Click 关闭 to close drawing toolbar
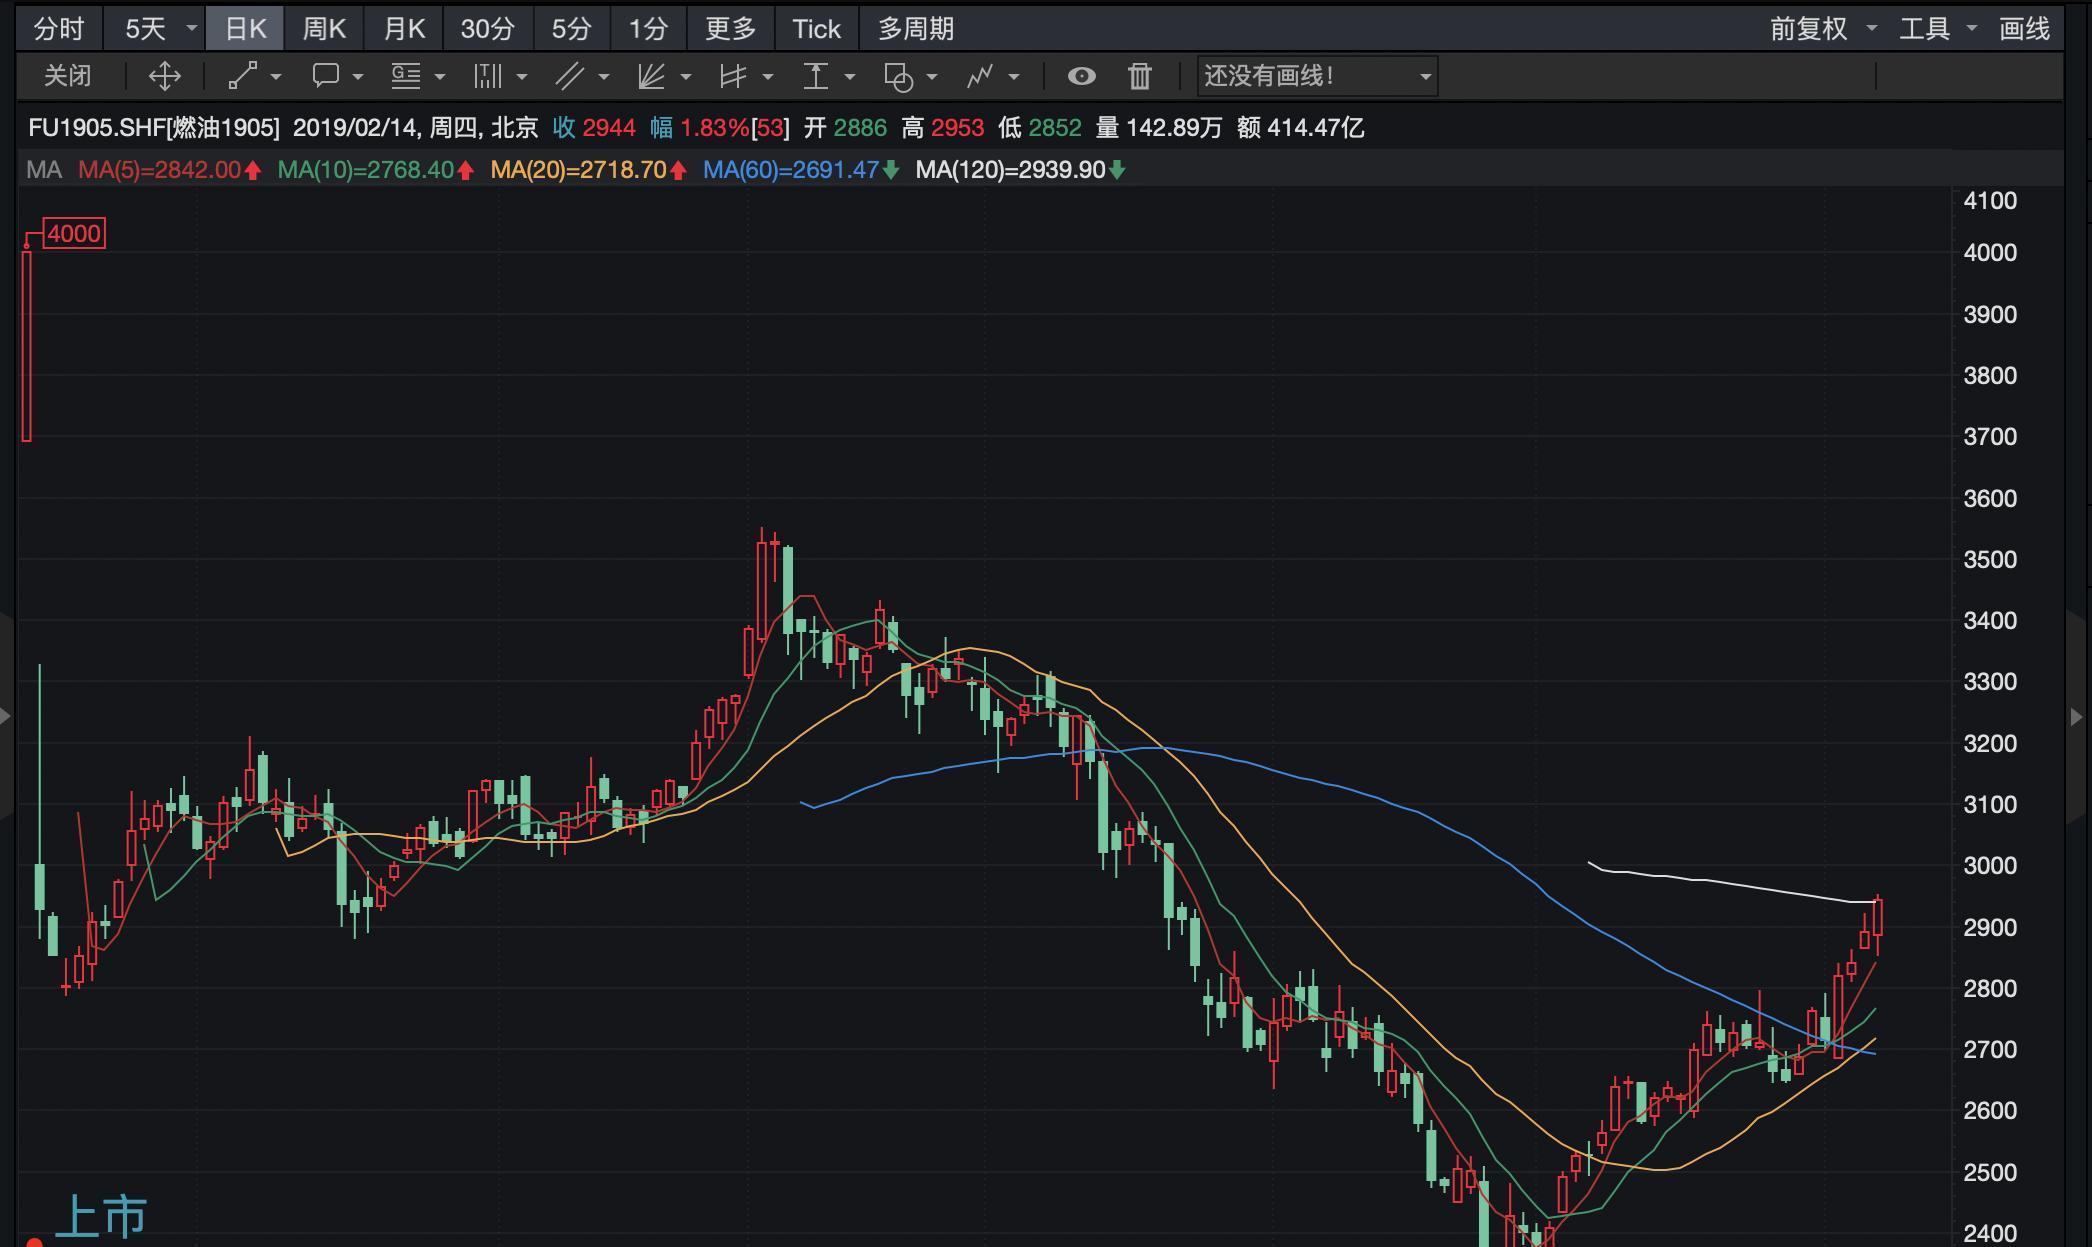The image size is (2092, 1247). pyautogui.click(x=68, y=76)
